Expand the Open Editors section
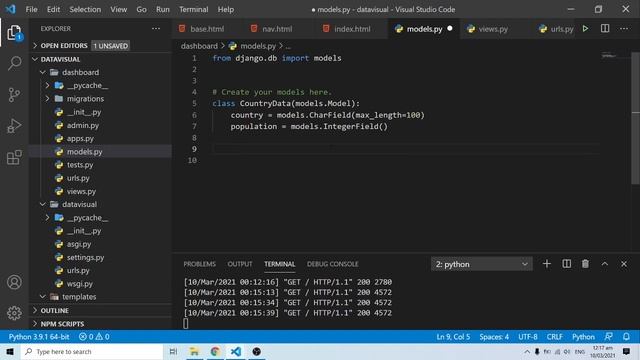This screenshot has width=640, height=360. [35, 46]
